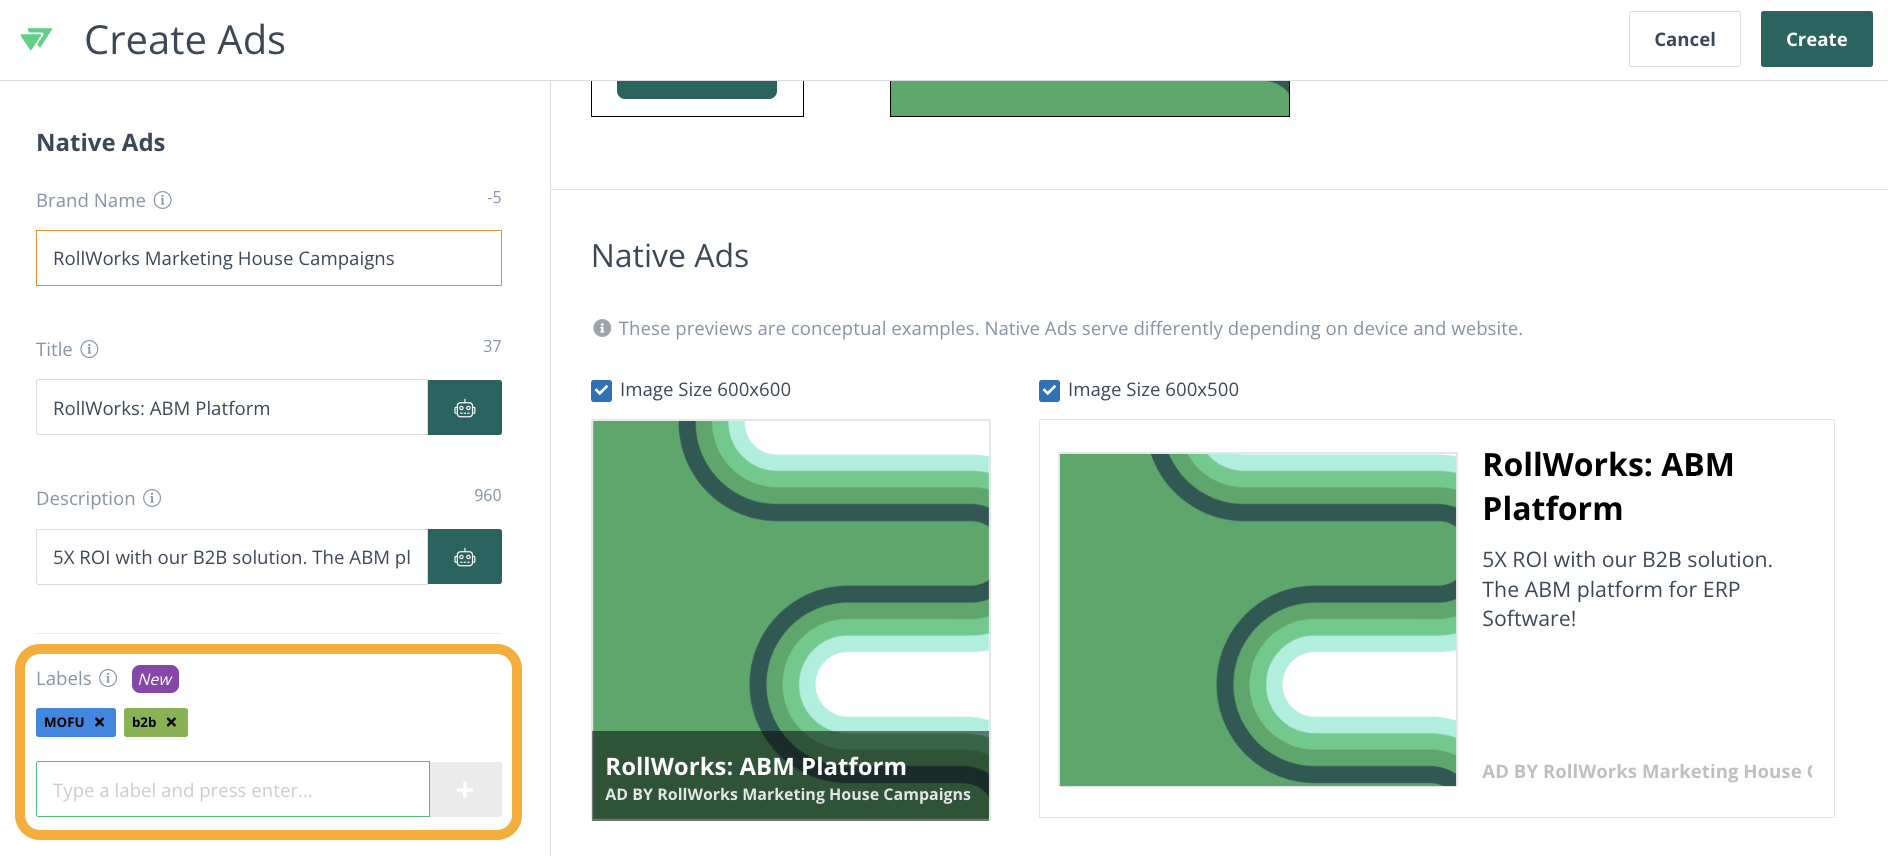Remove the MOFU label
This screenshot has width=1888, height=856.
[x=99, y=722]
